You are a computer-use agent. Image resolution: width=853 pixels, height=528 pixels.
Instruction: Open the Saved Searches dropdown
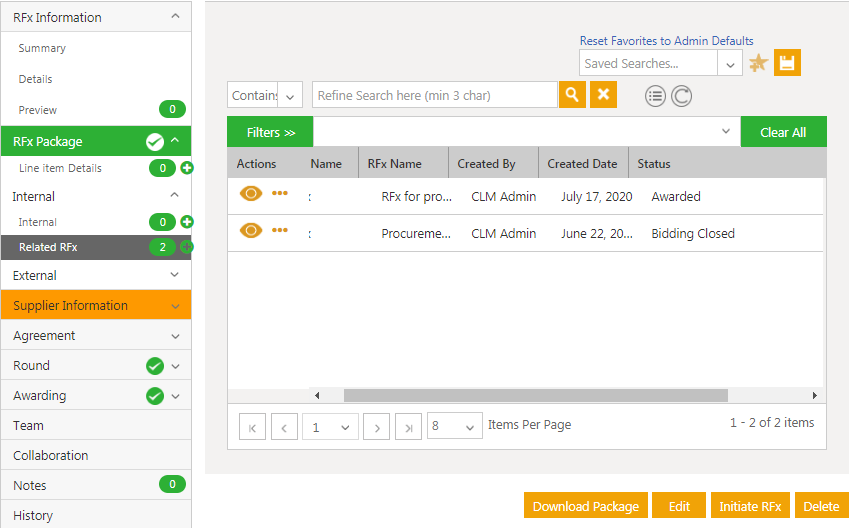point(730,64)
